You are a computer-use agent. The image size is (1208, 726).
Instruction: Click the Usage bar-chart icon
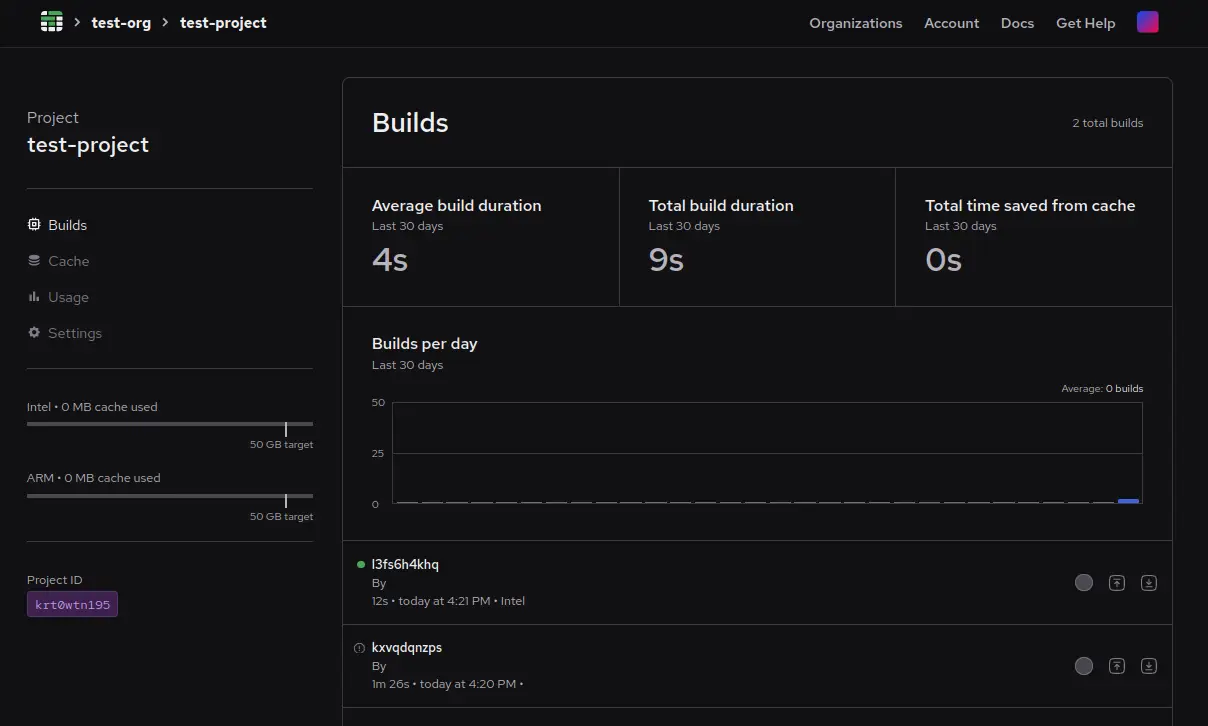tap(33, 297)
